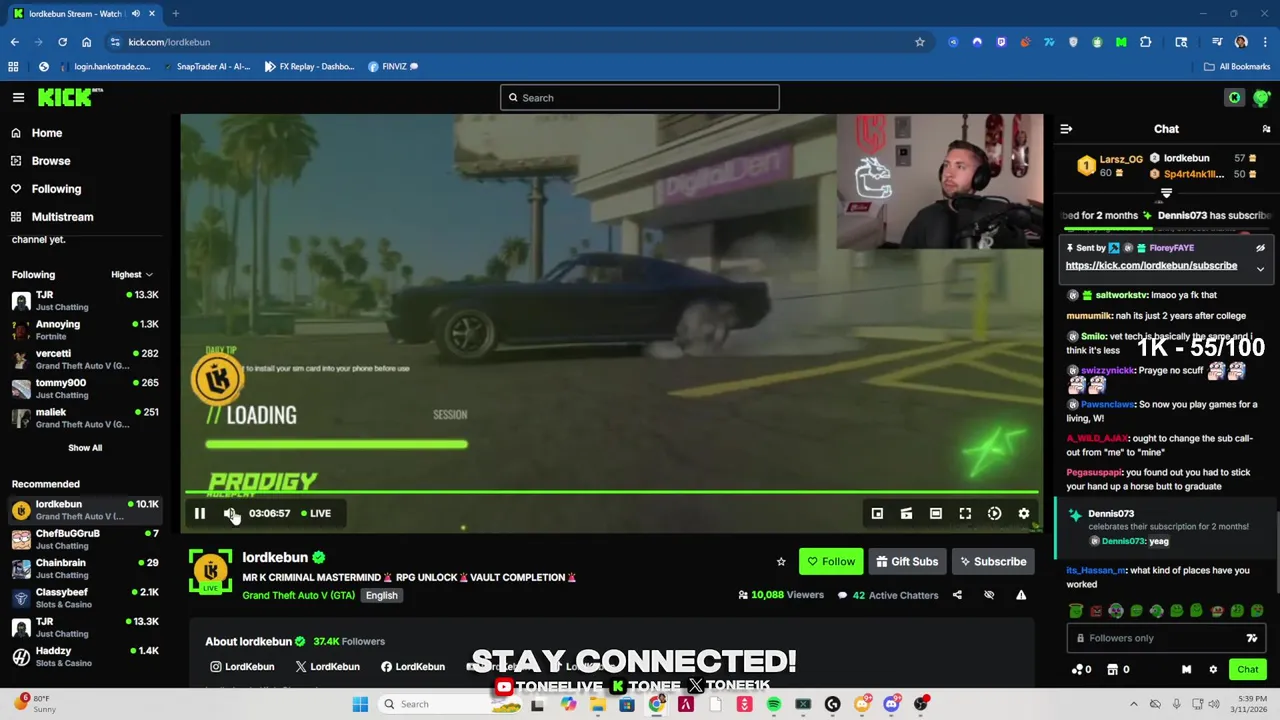Click Grand Theft Auto V category link
Screen dimensions: 1280x720
click(x=298, y=596)
